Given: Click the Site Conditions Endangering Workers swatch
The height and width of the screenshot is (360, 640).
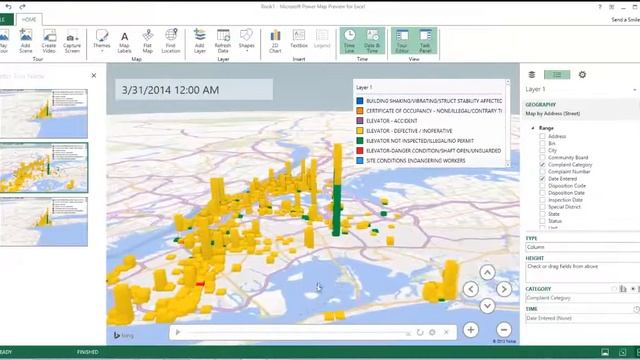Looking at the screenshot, I should 360,161.
